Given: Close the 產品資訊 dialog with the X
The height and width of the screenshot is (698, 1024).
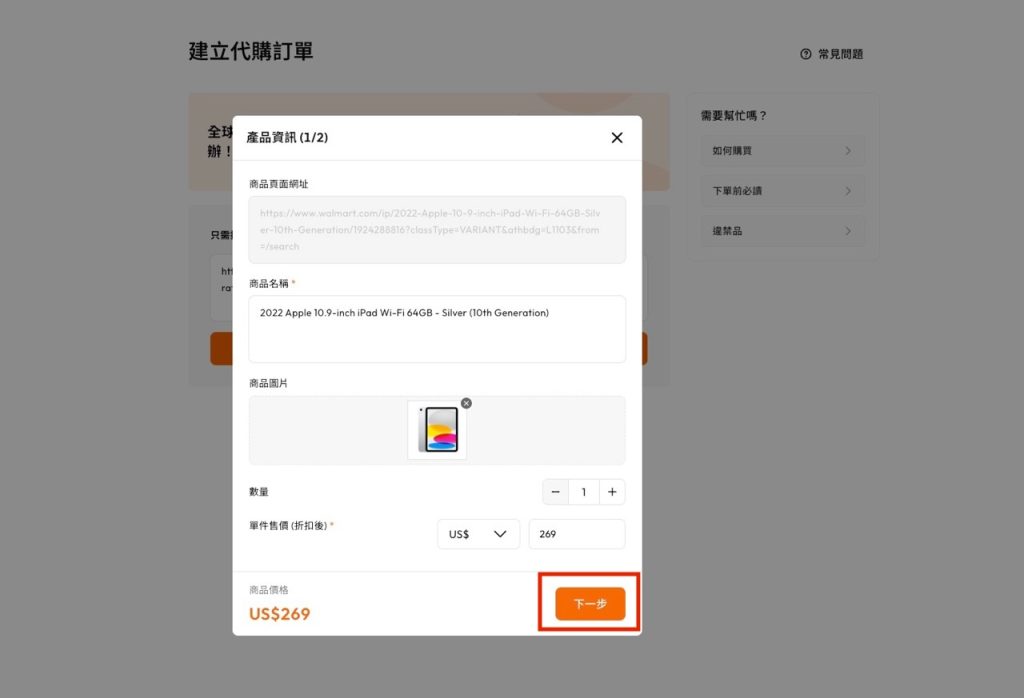Looking at the screenshot, I should coord(617,138).
